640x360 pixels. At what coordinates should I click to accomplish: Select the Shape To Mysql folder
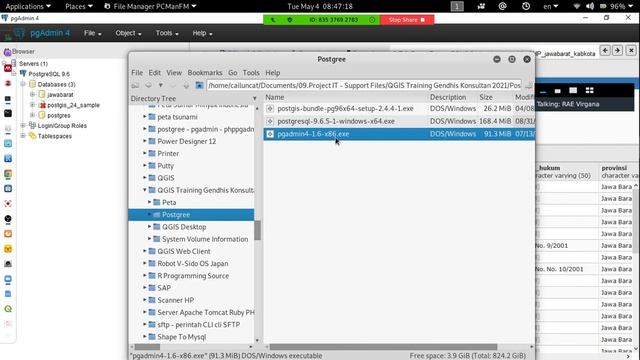(x=182, y=337)
